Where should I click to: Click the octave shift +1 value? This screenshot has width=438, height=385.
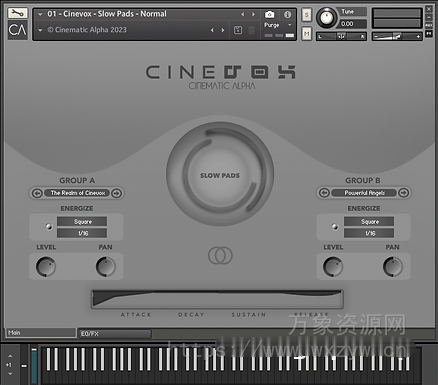click(9, 365)
